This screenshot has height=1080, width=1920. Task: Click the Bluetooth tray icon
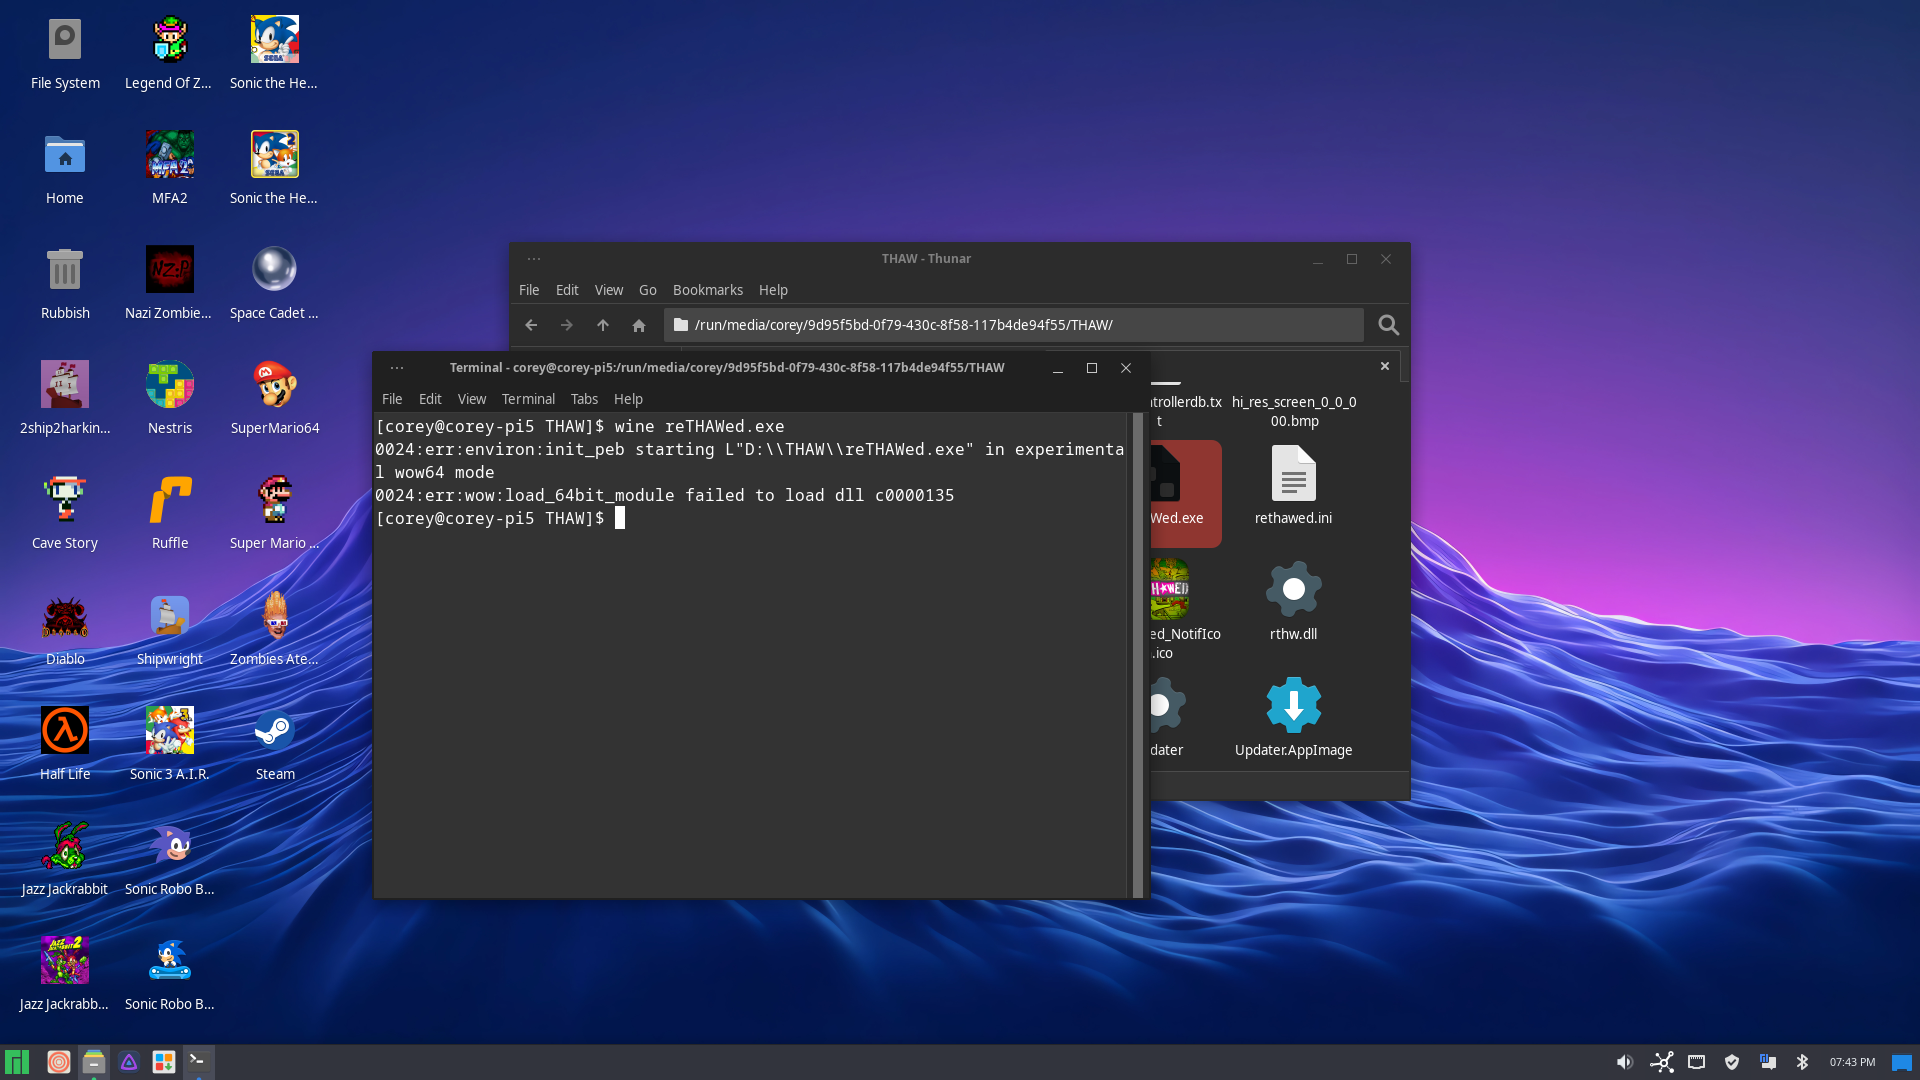coord(1802,1062)
